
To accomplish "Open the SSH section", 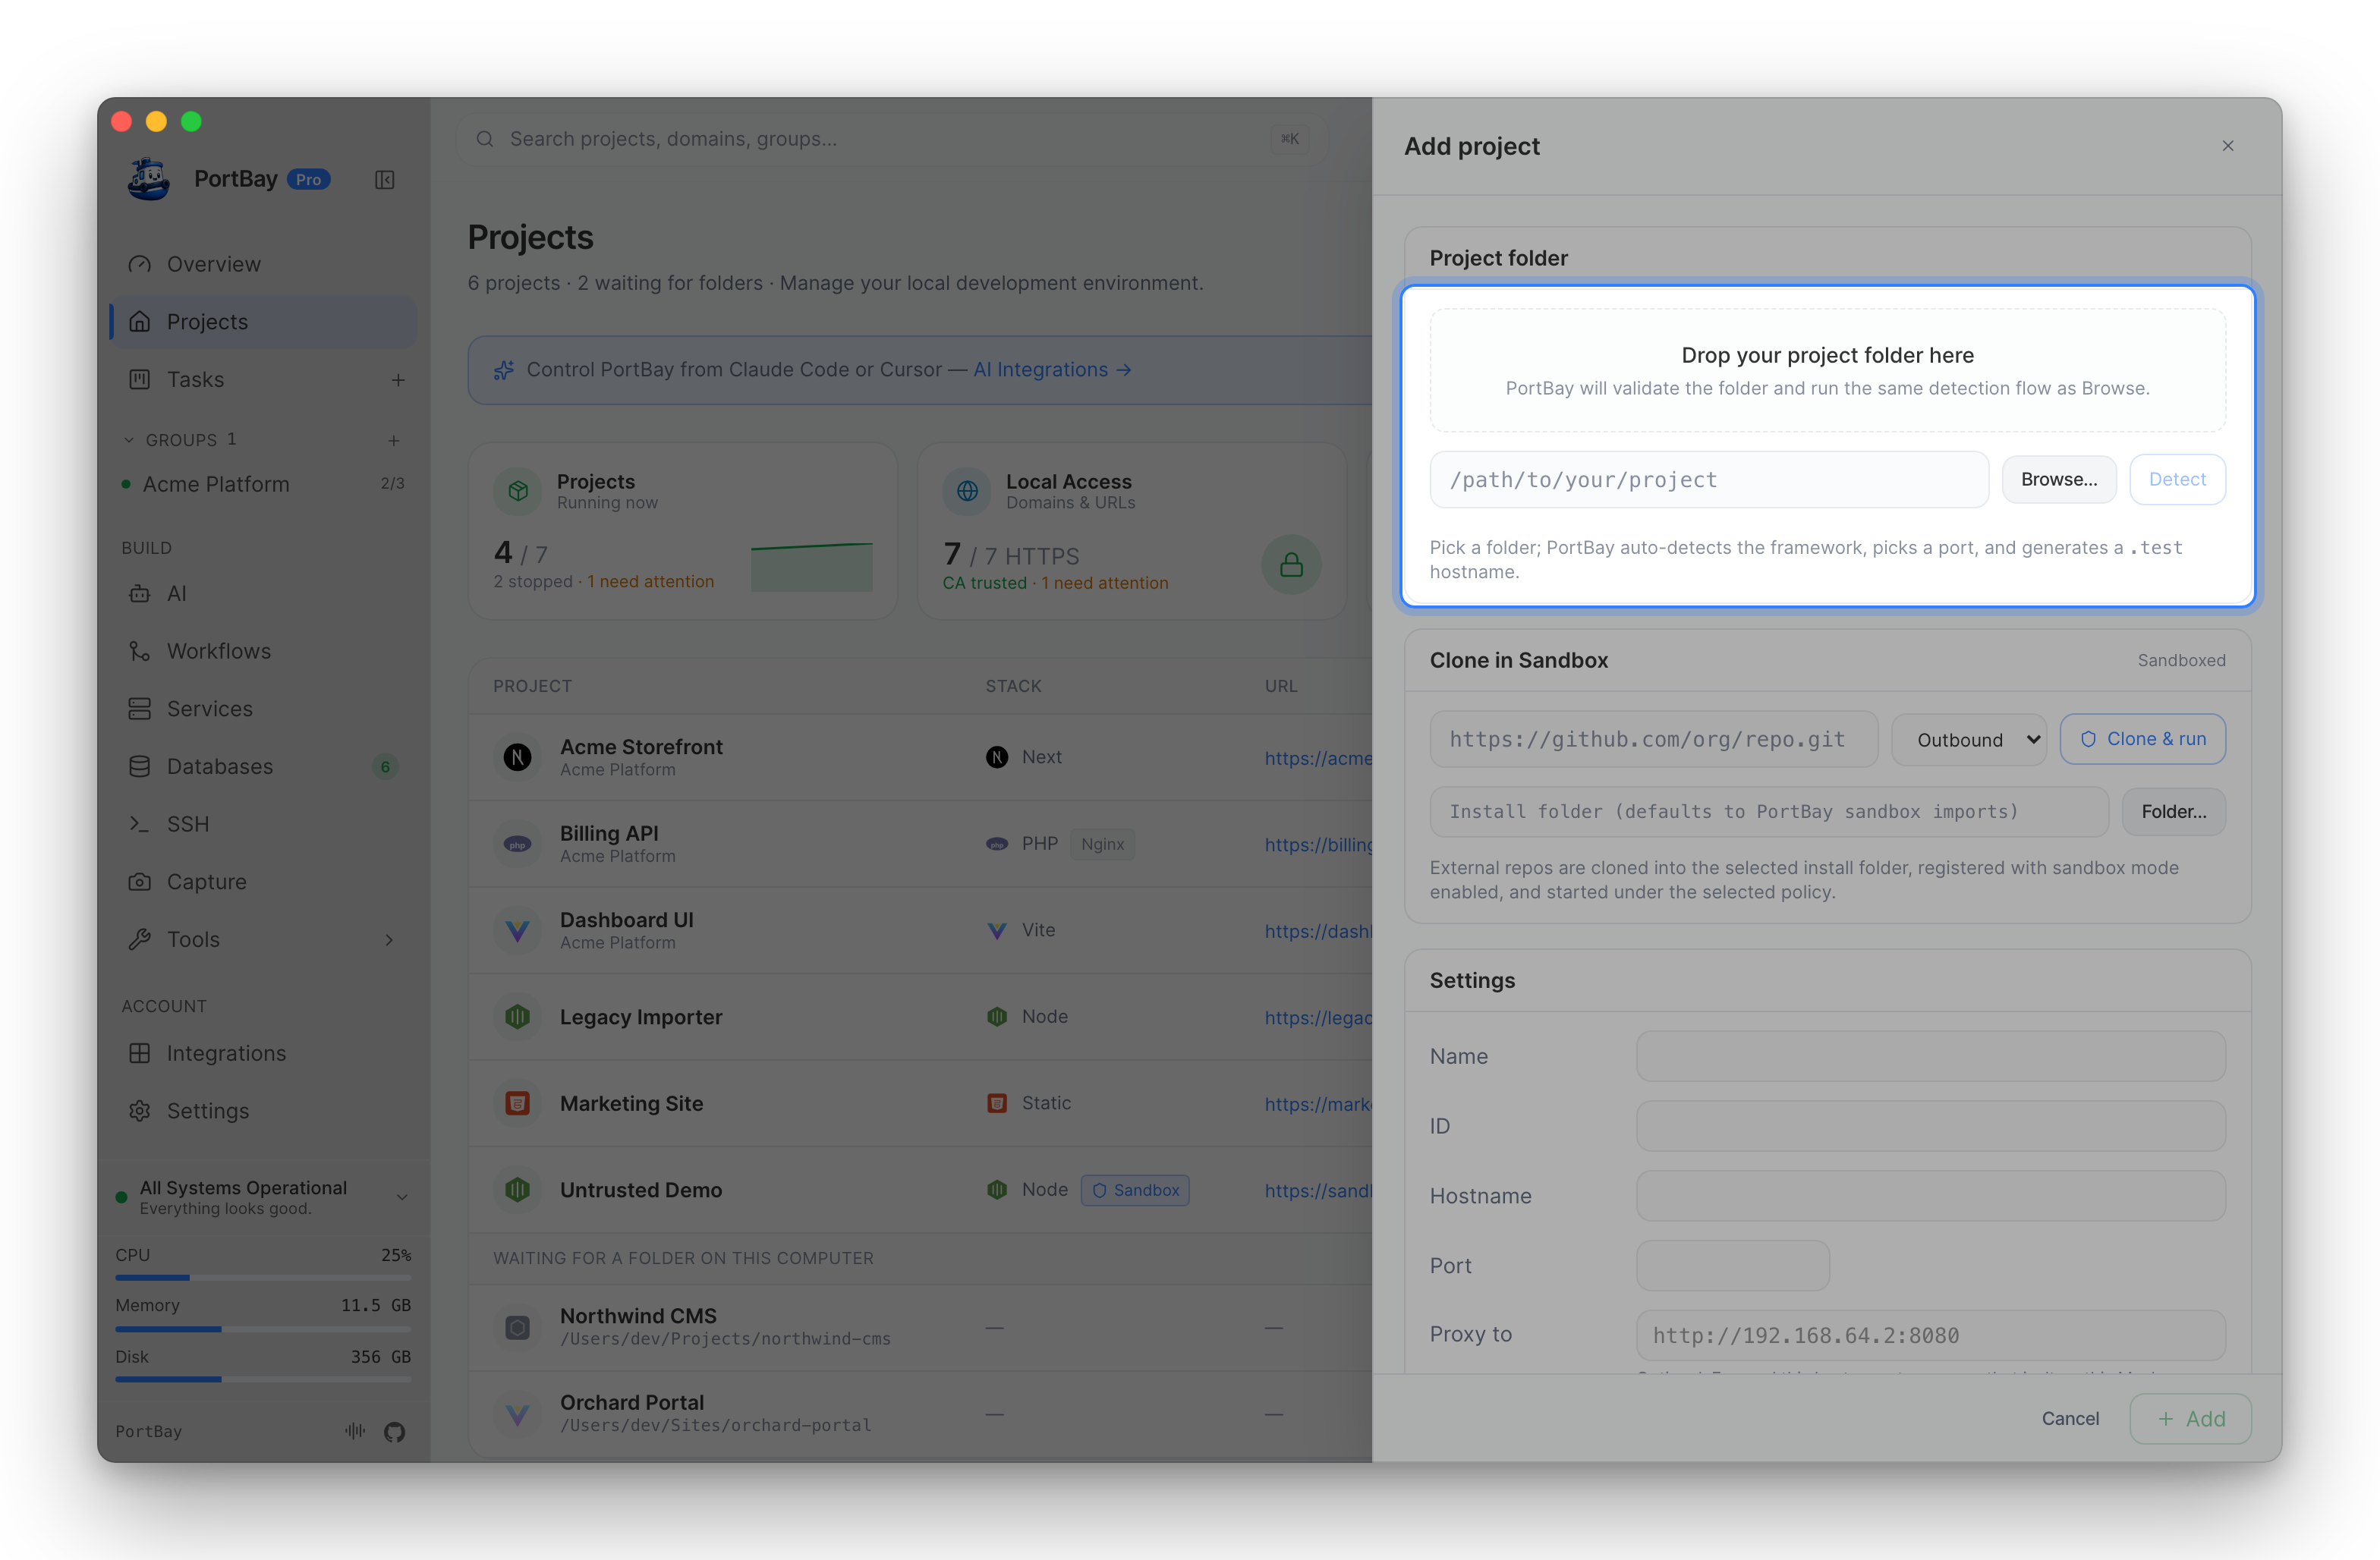I will 262,824.
